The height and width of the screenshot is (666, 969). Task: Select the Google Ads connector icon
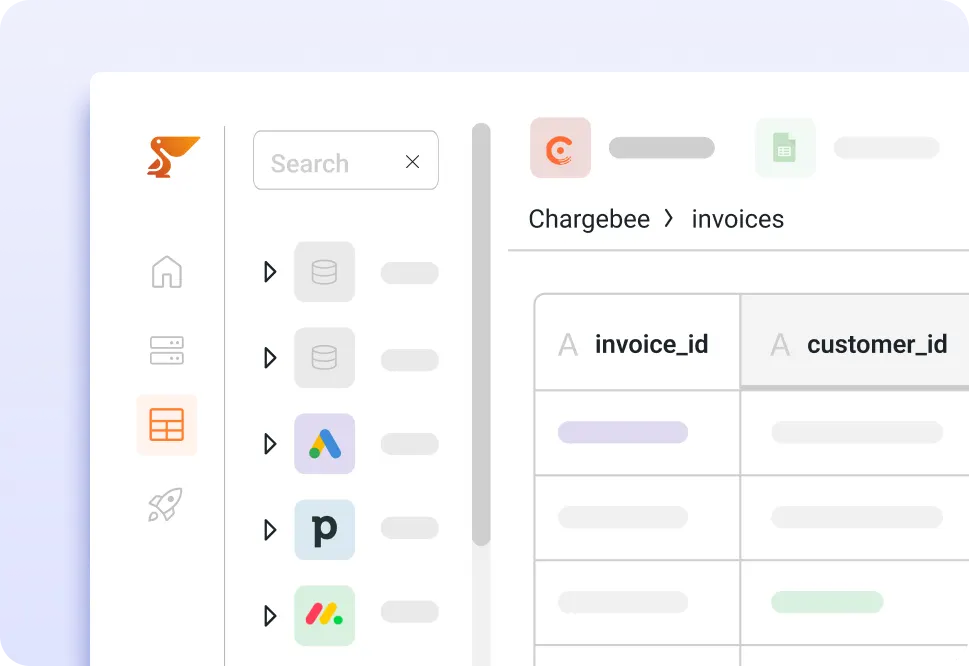pos(324,443)
